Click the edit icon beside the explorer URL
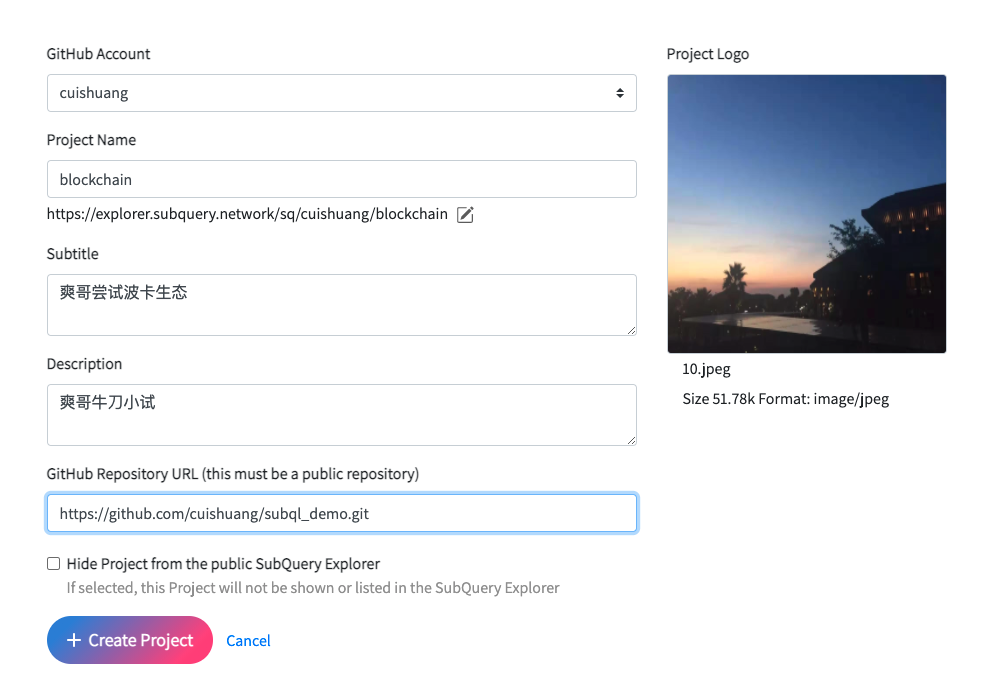 click(465, 214)
